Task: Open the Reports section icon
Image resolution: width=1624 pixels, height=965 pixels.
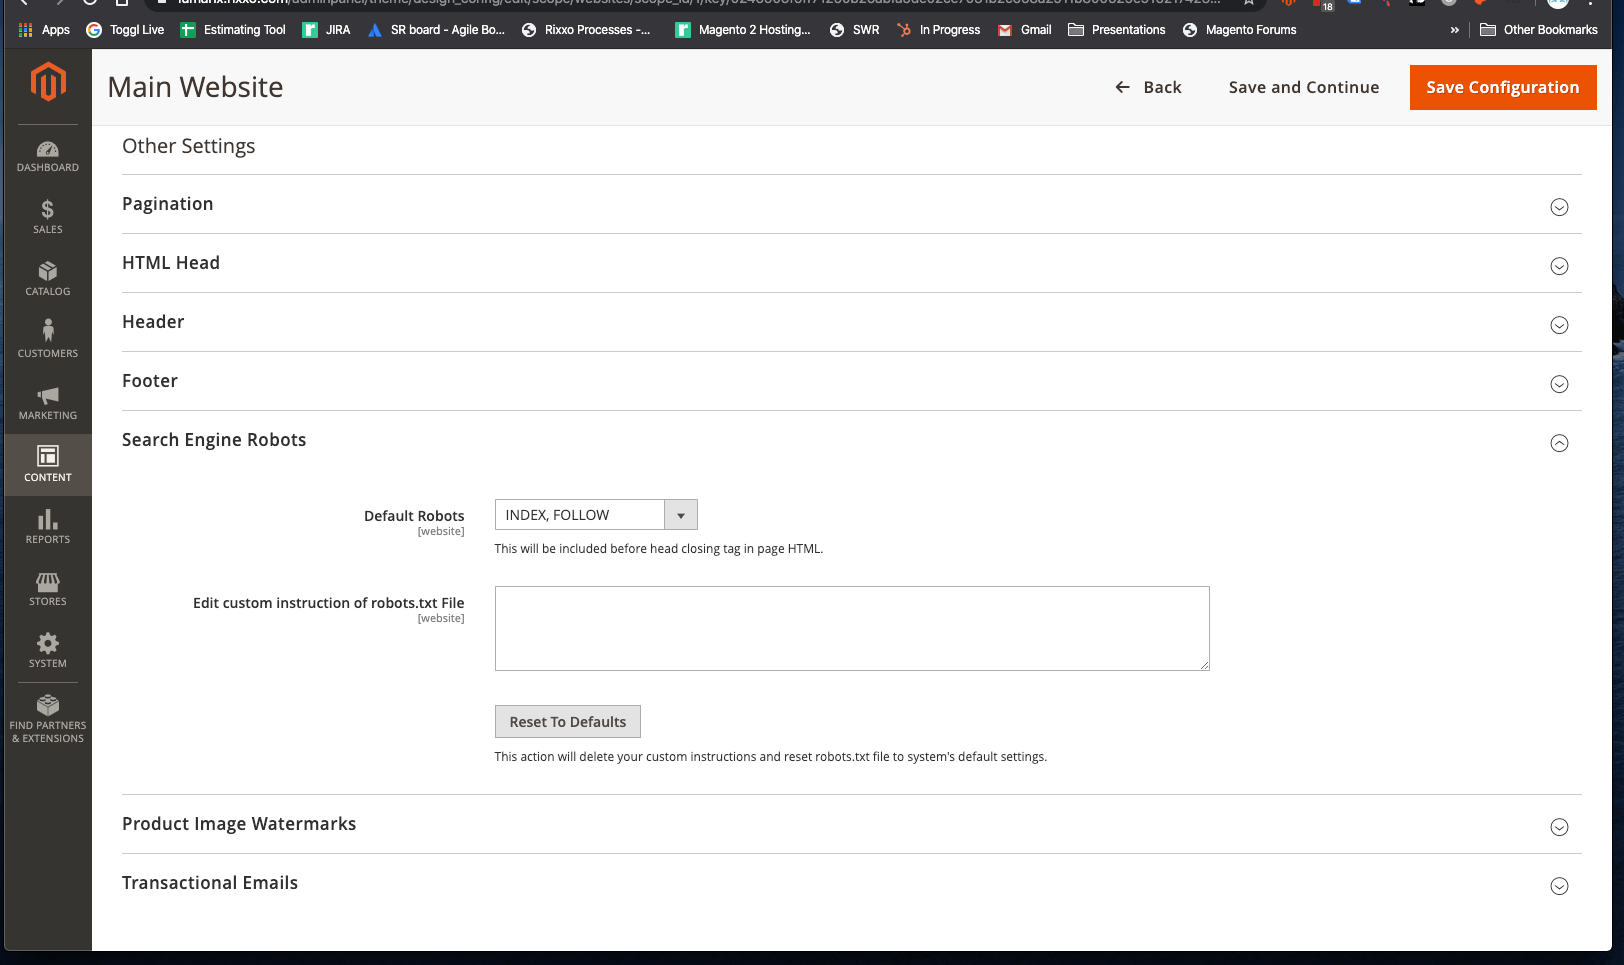Action: 47,526
